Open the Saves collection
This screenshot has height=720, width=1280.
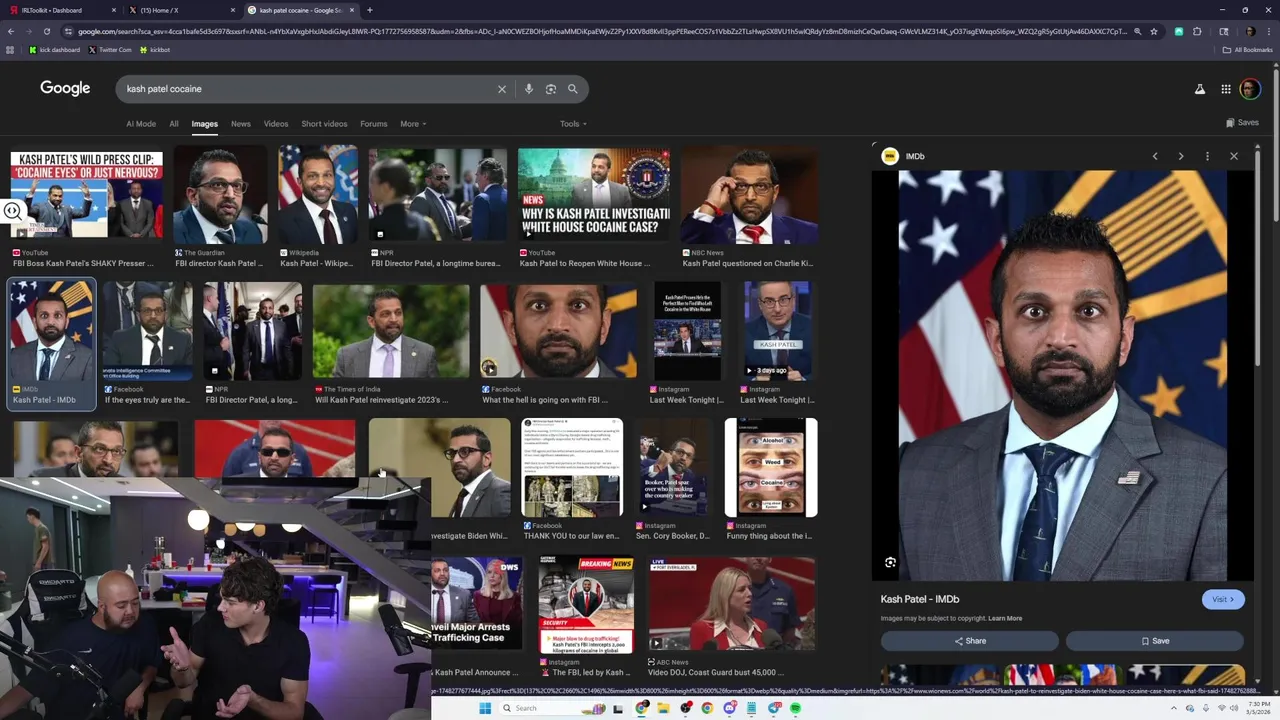(1242, 123)
